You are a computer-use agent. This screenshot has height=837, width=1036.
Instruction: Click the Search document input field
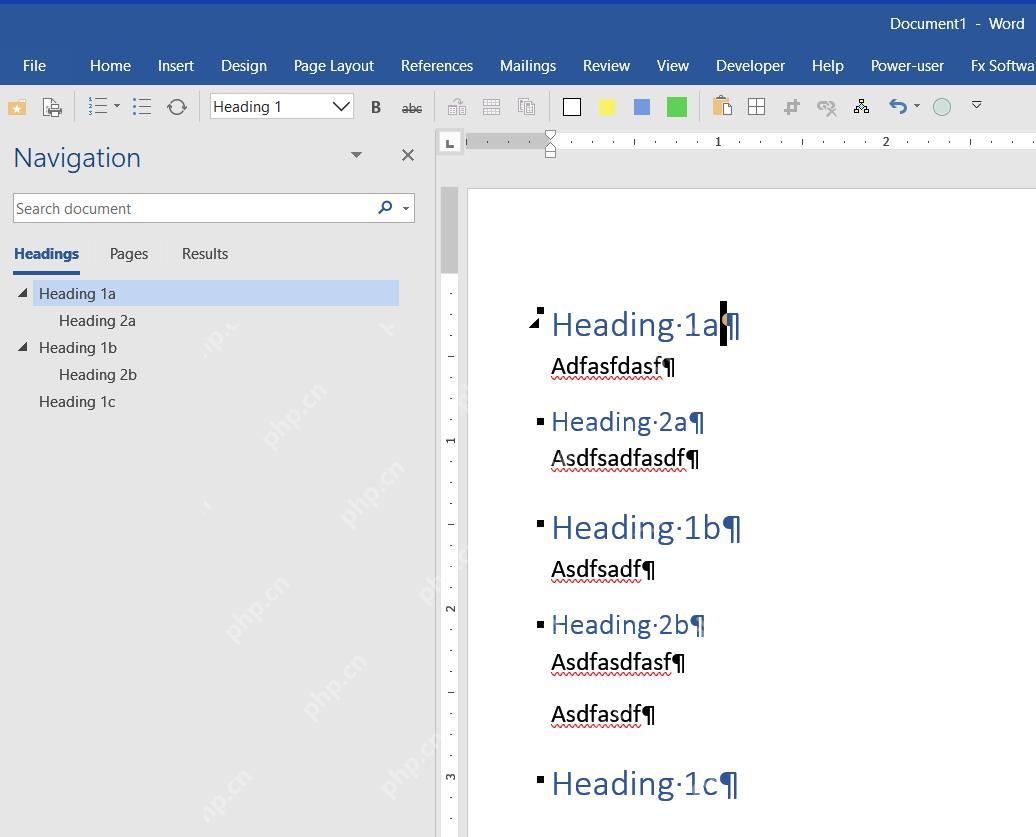tap(195, 208)
